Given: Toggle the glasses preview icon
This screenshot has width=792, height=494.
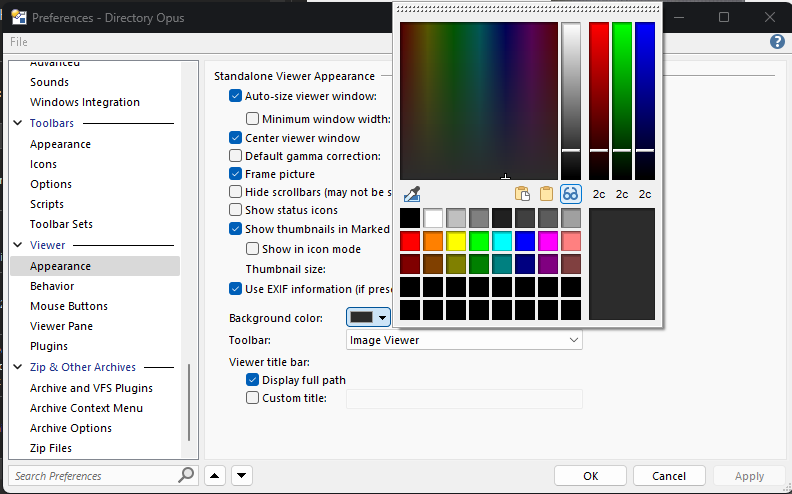Looking at the screenshot, I should 571,194.
